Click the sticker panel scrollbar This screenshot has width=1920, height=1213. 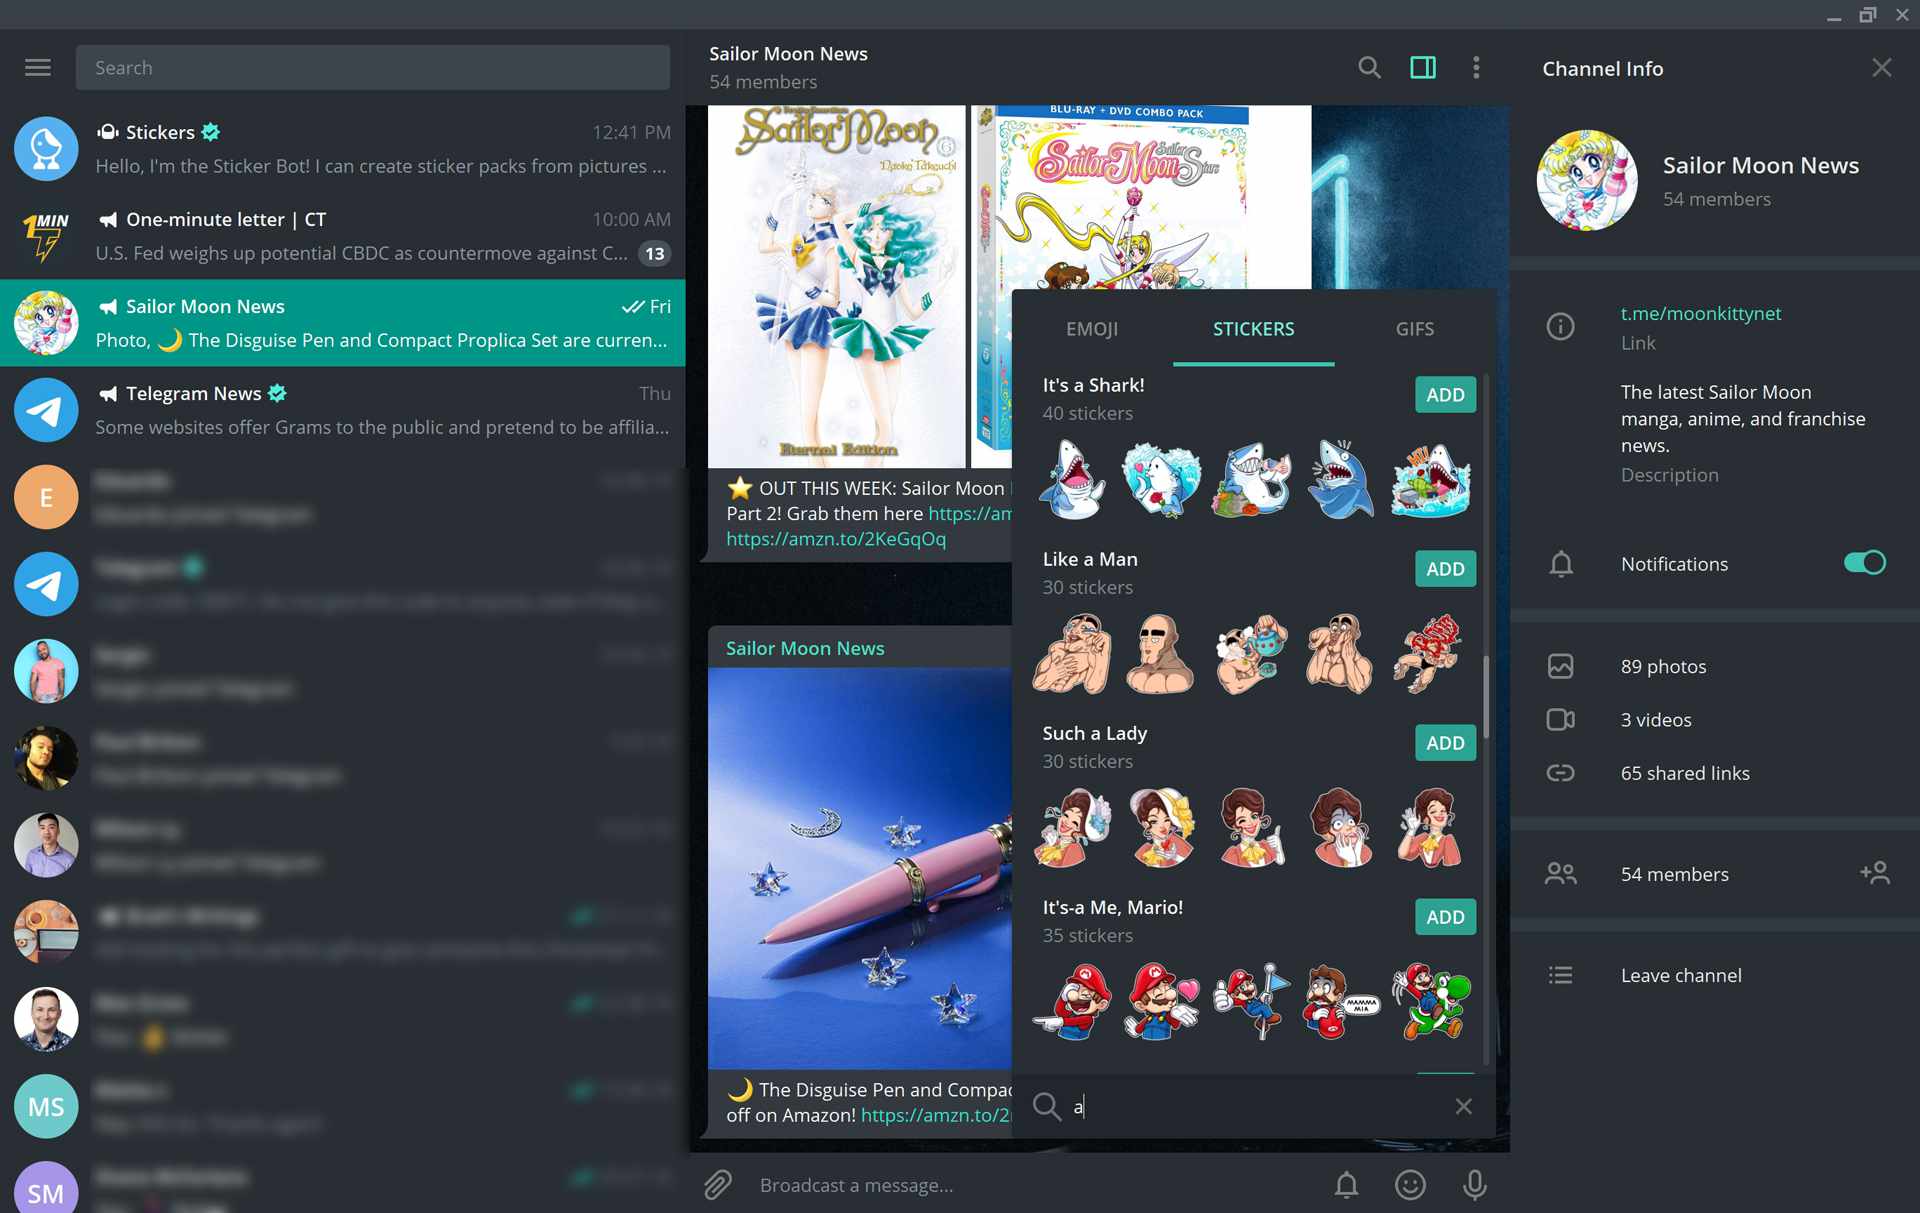(1486, 696)
